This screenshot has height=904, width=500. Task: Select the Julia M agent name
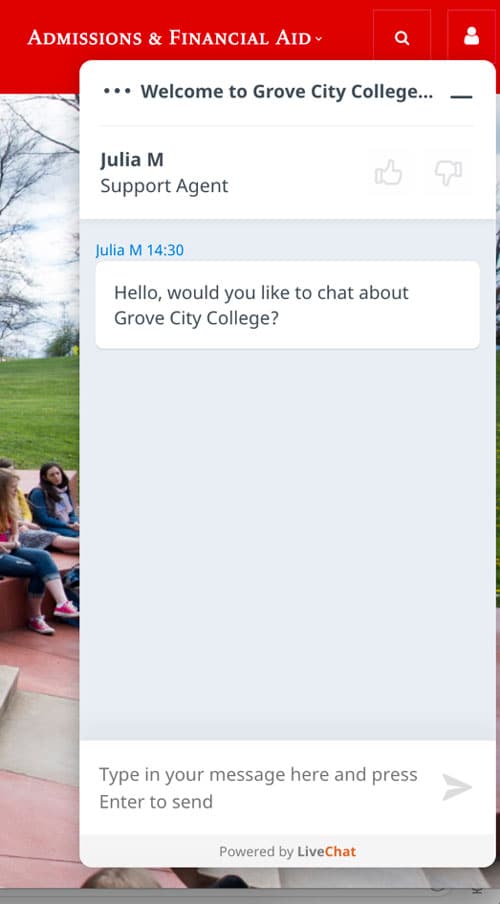tap(131, 159)
